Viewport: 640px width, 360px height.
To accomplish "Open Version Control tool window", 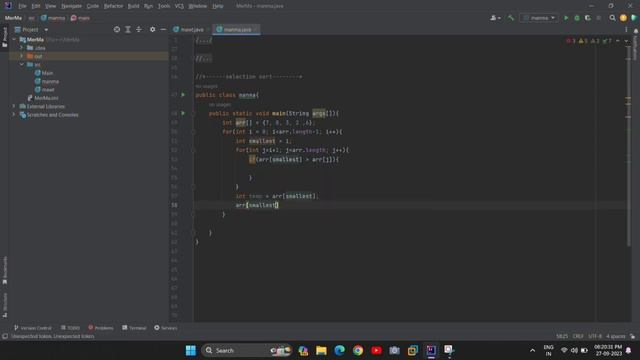I will tap(33, 328).
